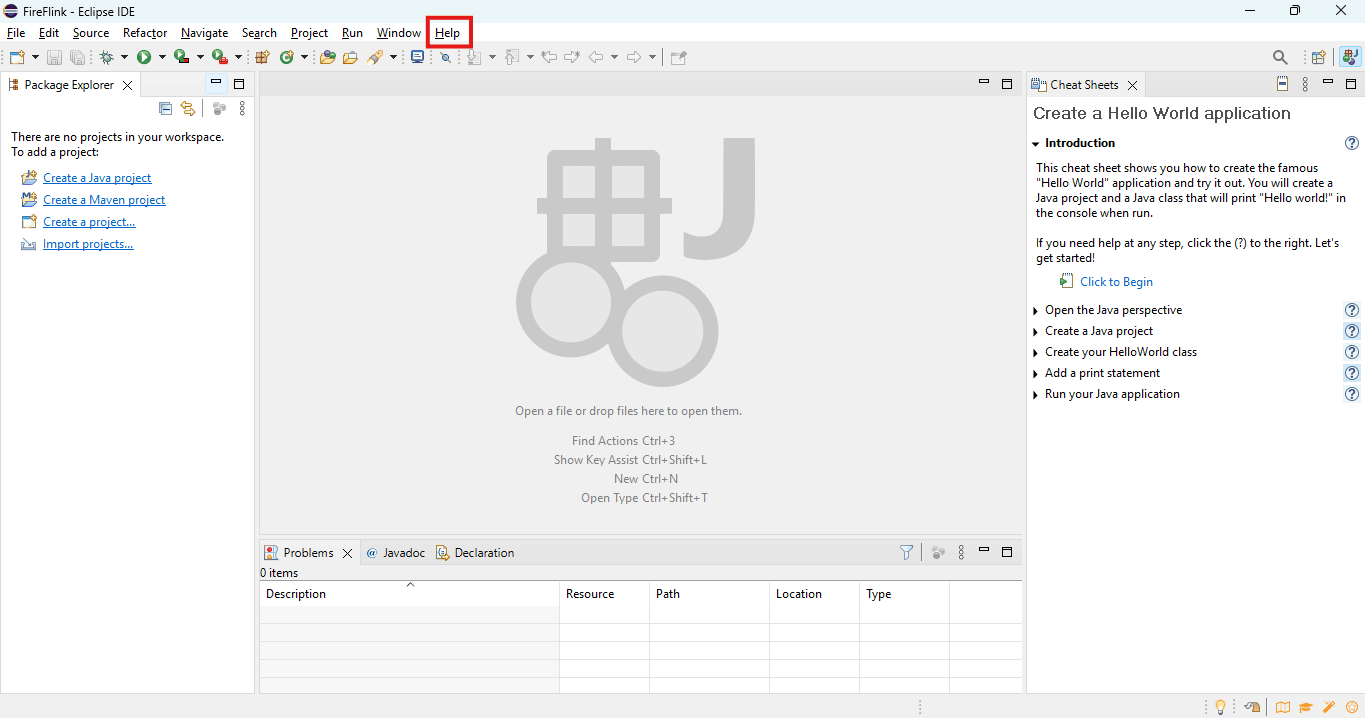Toggle Link with Editor in Package Explorer
The image size is (1365, 718).
click(x=188, y=109)
